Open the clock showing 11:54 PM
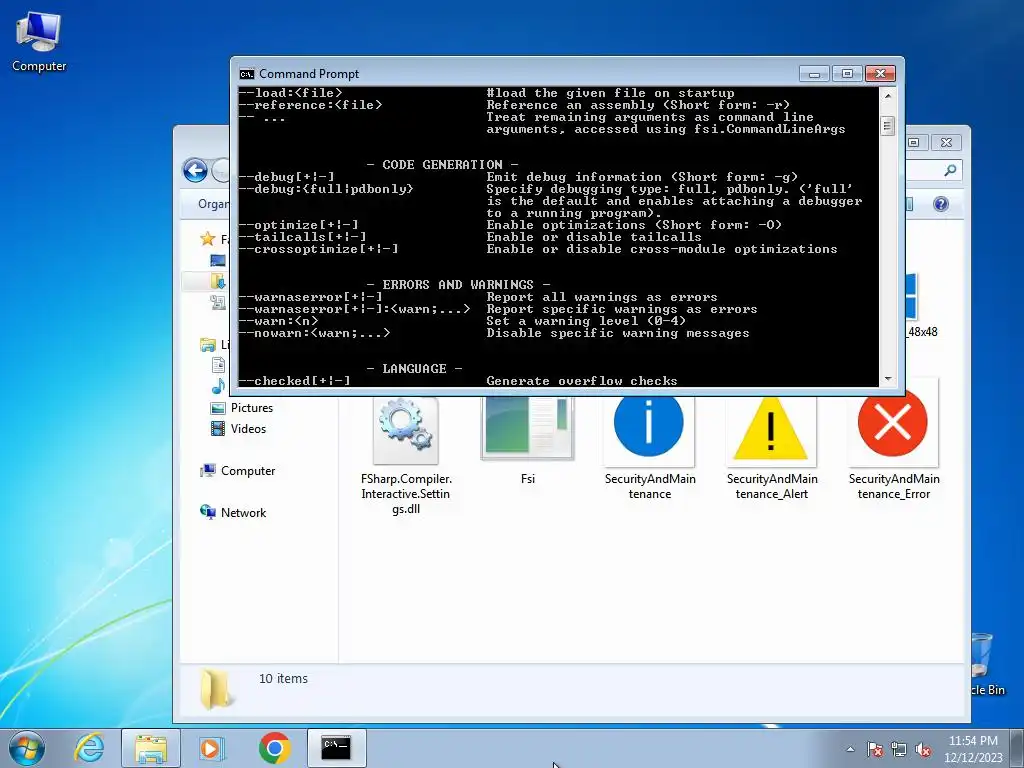 coord(973,748)
